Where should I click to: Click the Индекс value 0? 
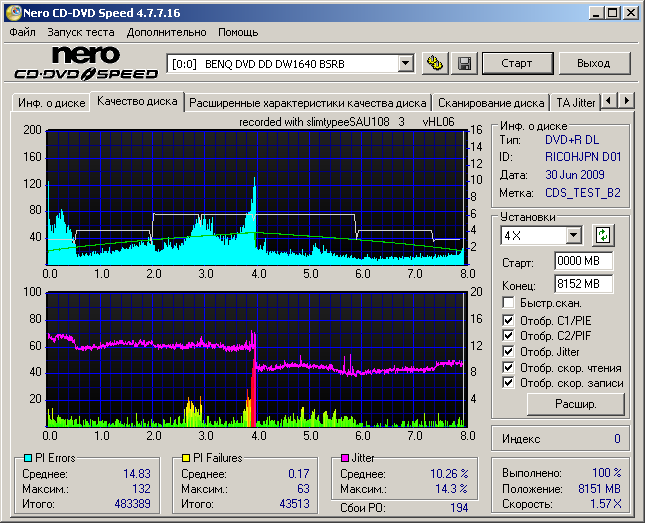tap(617, 439)
